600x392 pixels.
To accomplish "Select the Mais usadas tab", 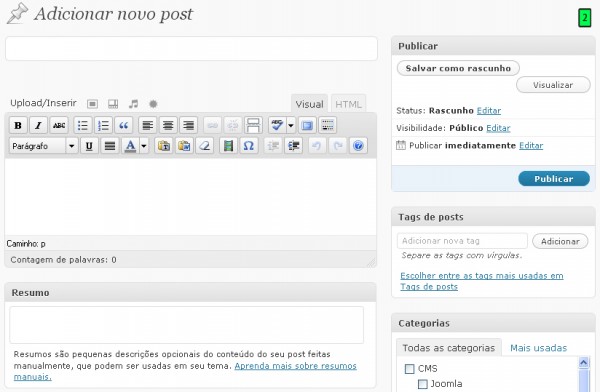I will pyautogui.click(x=538, y=348).
